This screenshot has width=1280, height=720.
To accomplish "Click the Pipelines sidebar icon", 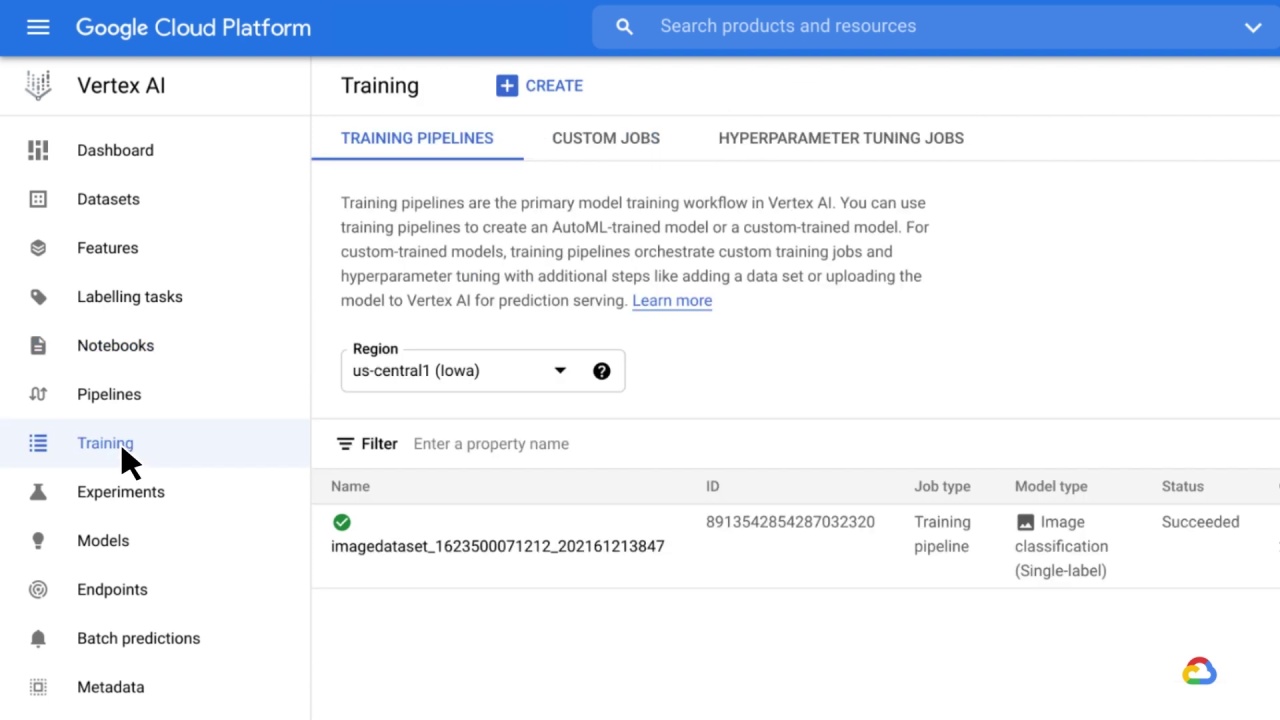I will (x=38, y=394).
